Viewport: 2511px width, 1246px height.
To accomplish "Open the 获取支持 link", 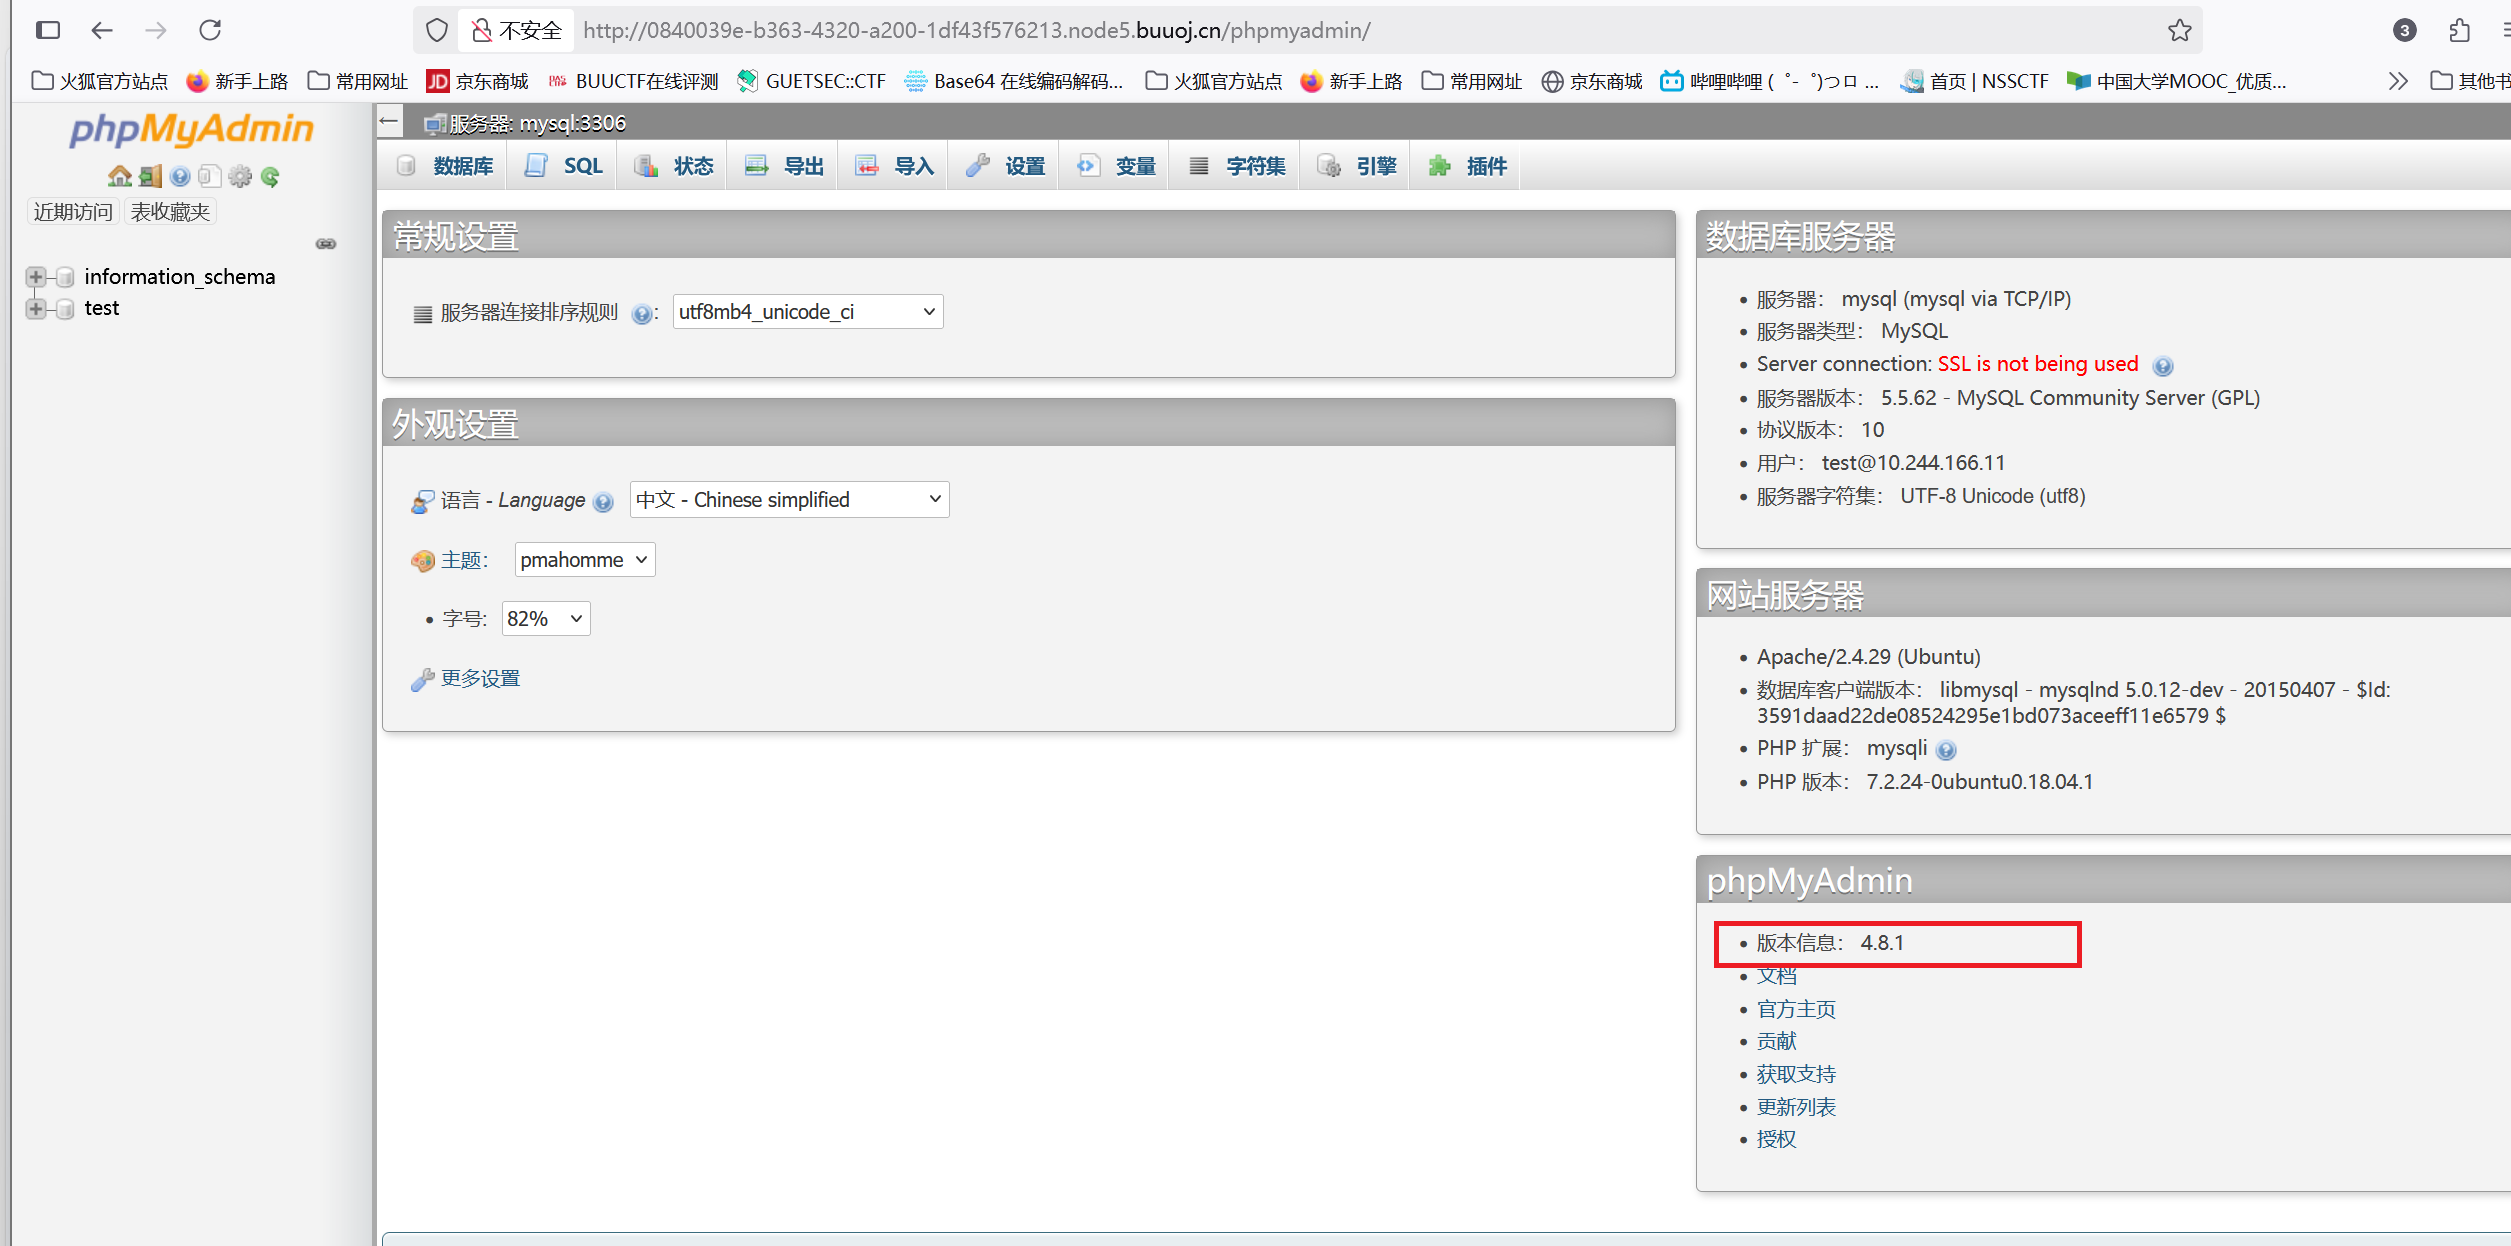I will point(1797,1075).
